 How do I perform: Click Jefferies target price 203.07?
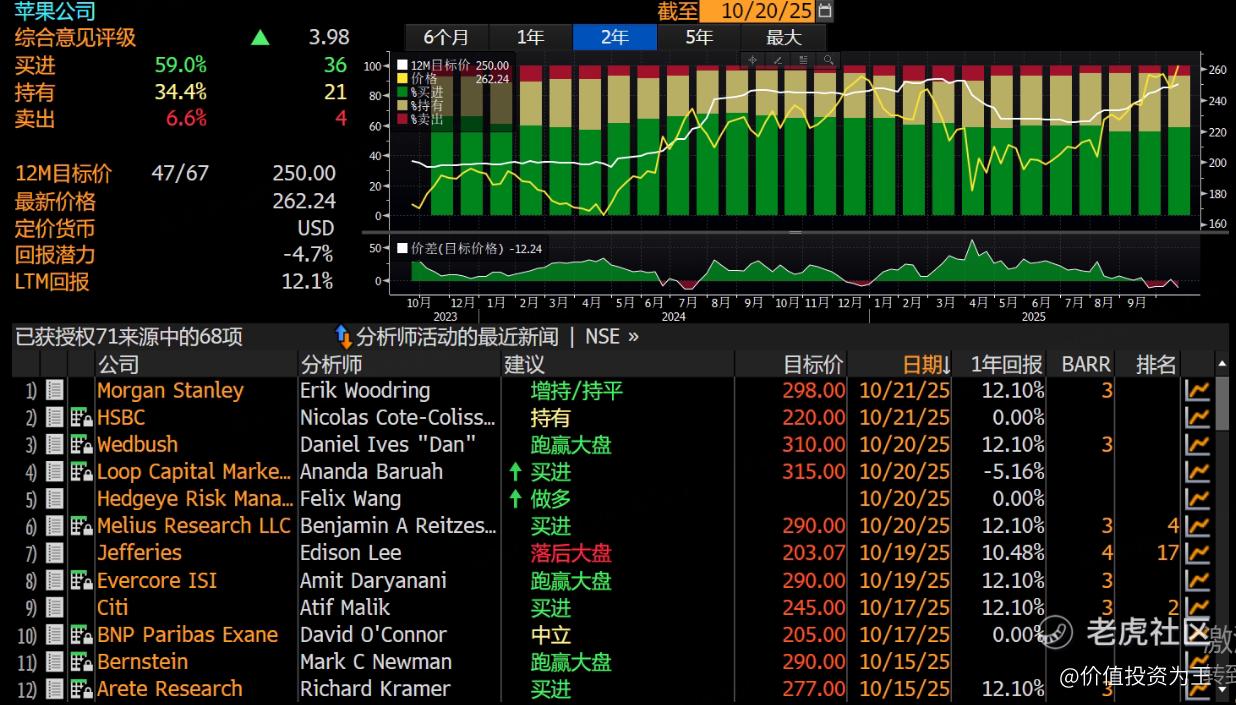coord(814,552)
